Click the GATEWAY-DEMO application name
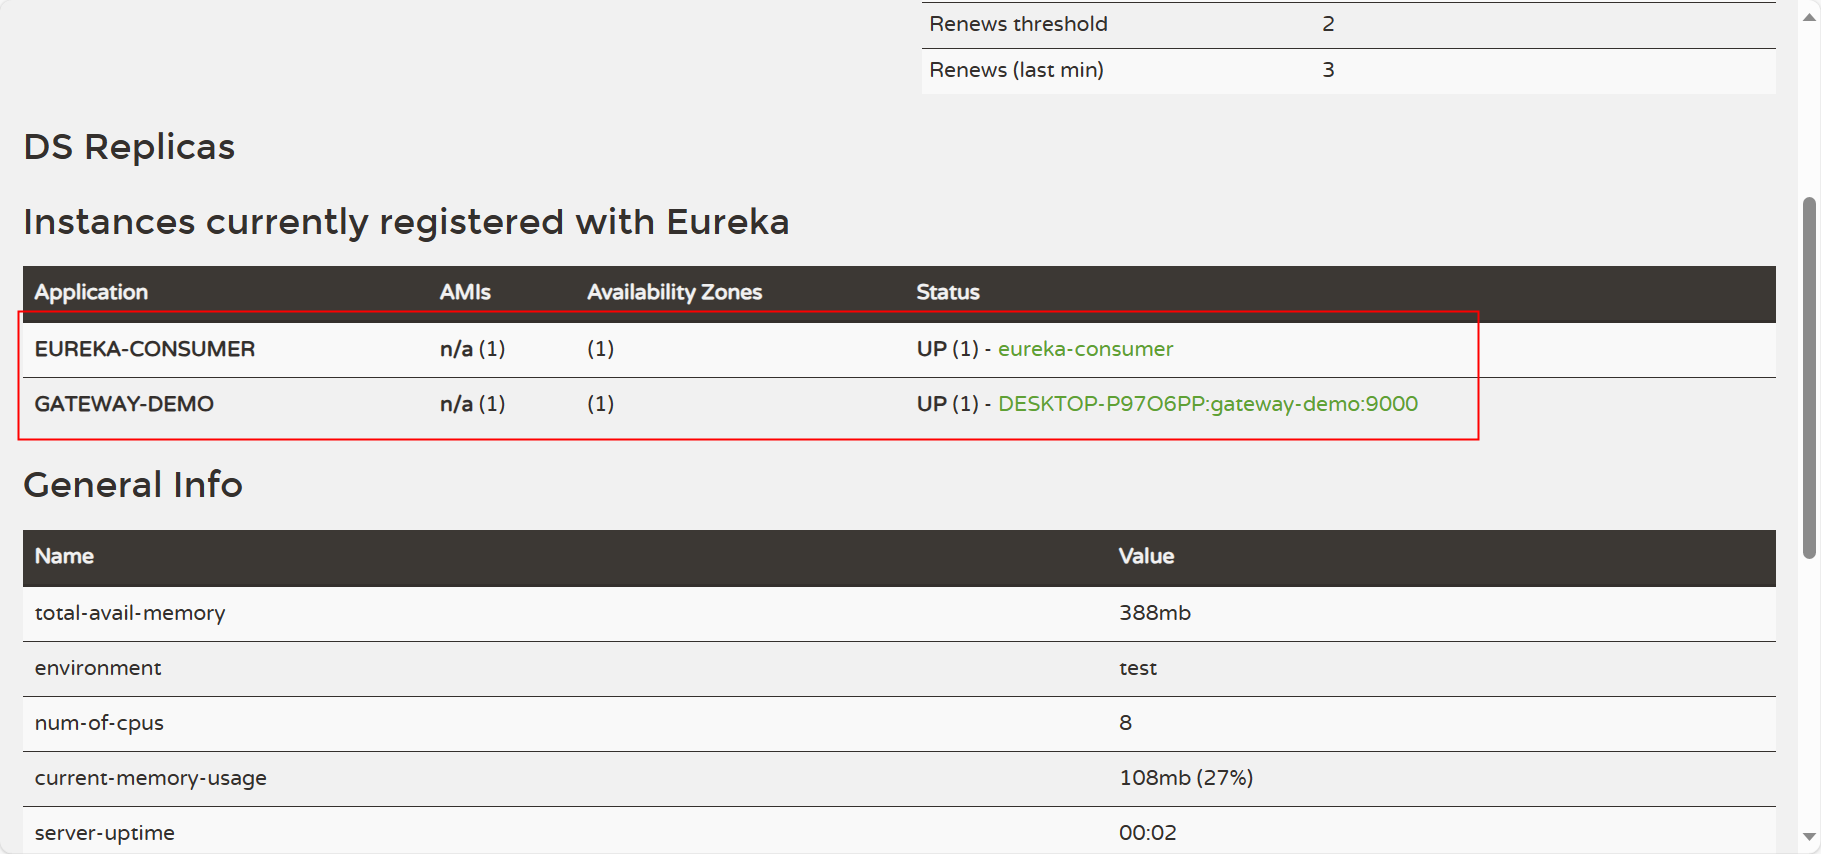Screen dimensions: 1821x854 pos(124,404)
